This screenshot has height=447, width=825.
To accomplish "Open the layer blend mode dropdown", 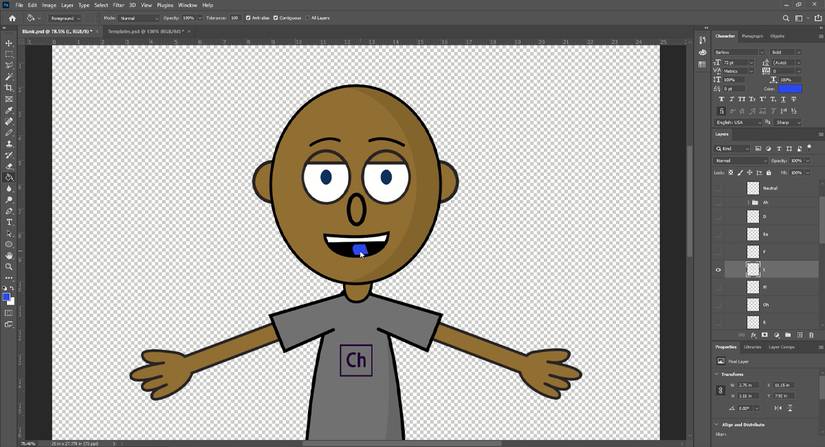I will pos(740,160).
